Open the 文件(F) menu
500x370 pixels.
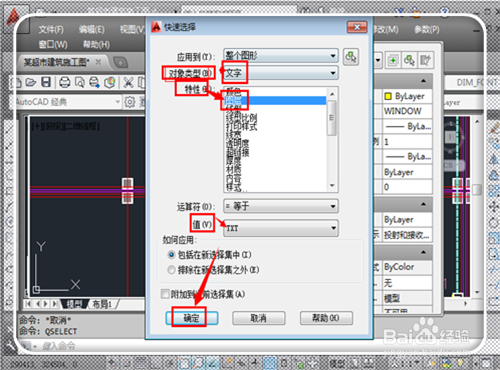(x=51, y=30)
